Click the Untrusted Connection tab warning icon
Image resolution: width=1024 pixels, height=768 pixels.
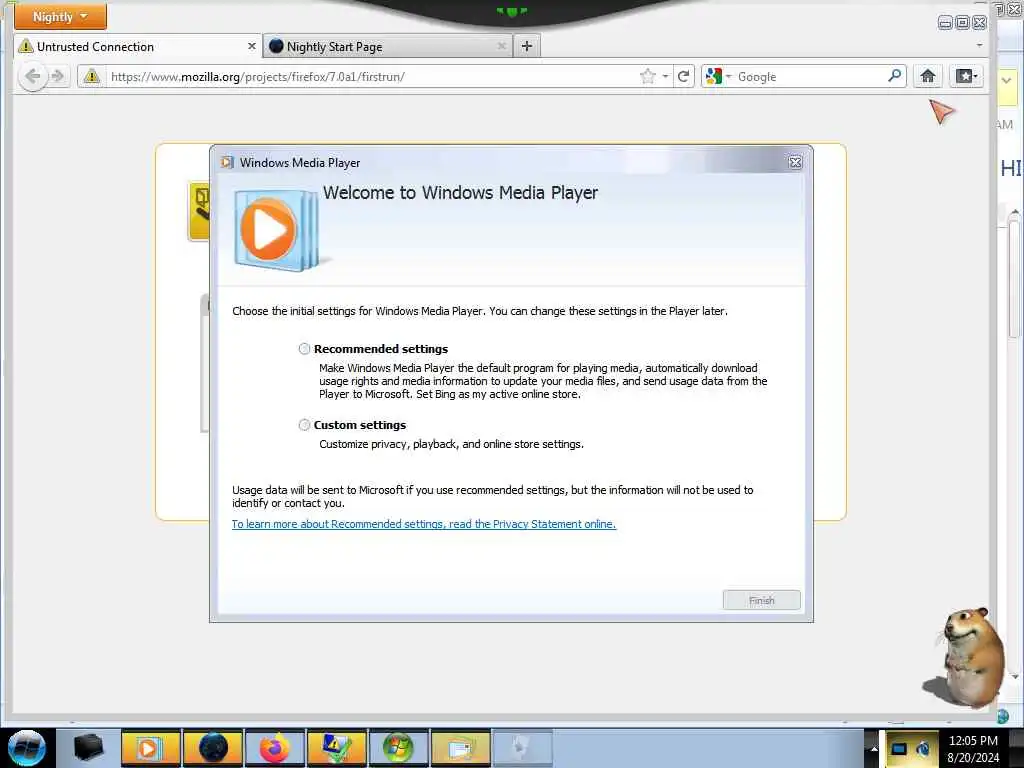click(25, 46)
